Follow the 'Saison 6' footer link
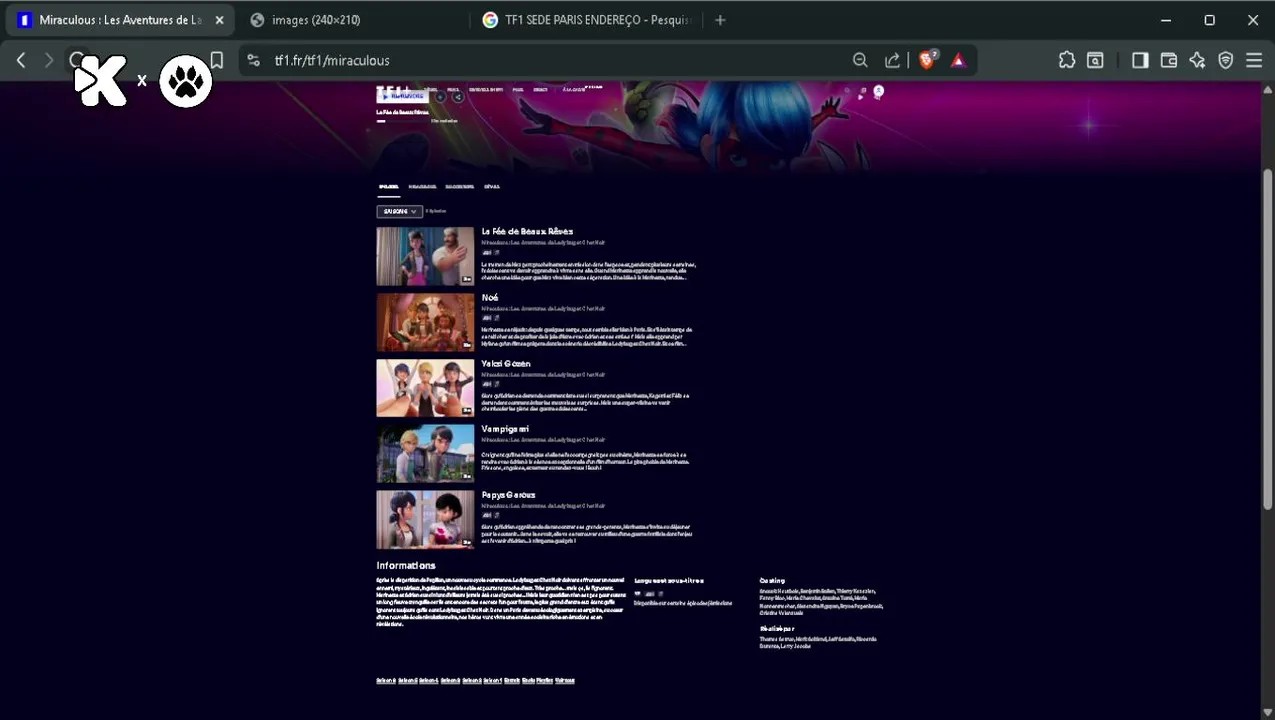The image size is (1275, 720). (x=386, y=680)
